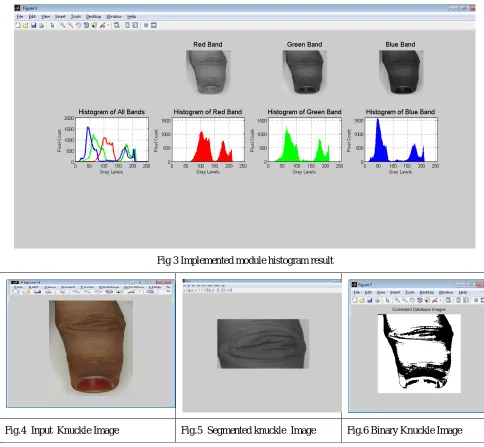Activate Zoom Out tool in Figure 7 toolbar
This screenshot has height=447, width=484.
405,300
